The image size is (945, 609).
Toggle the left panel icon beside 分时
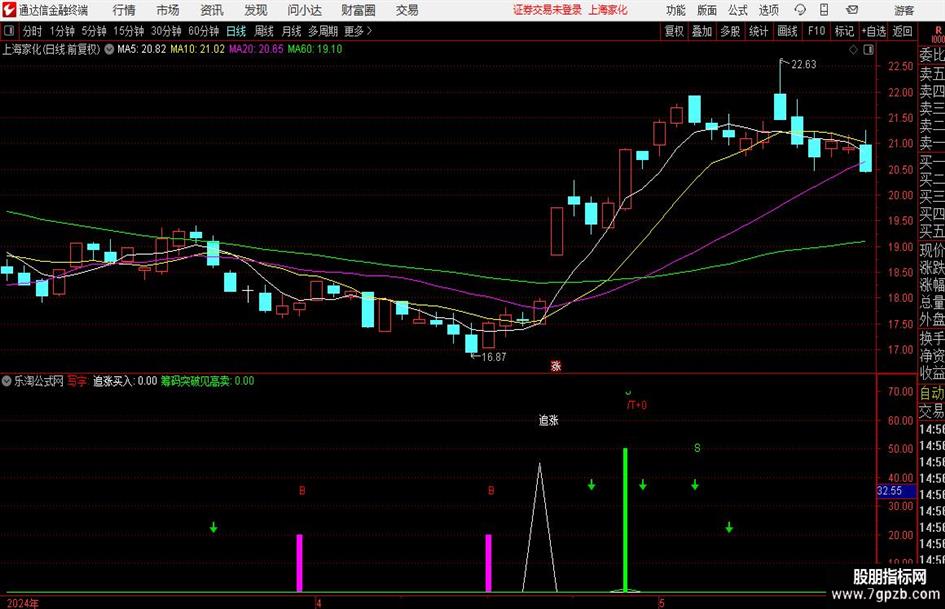click(8, 31)
